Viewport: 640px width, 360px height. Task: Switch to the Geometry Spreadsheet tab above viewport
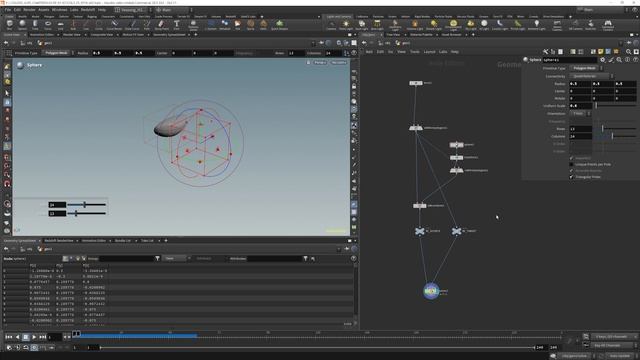169,35
